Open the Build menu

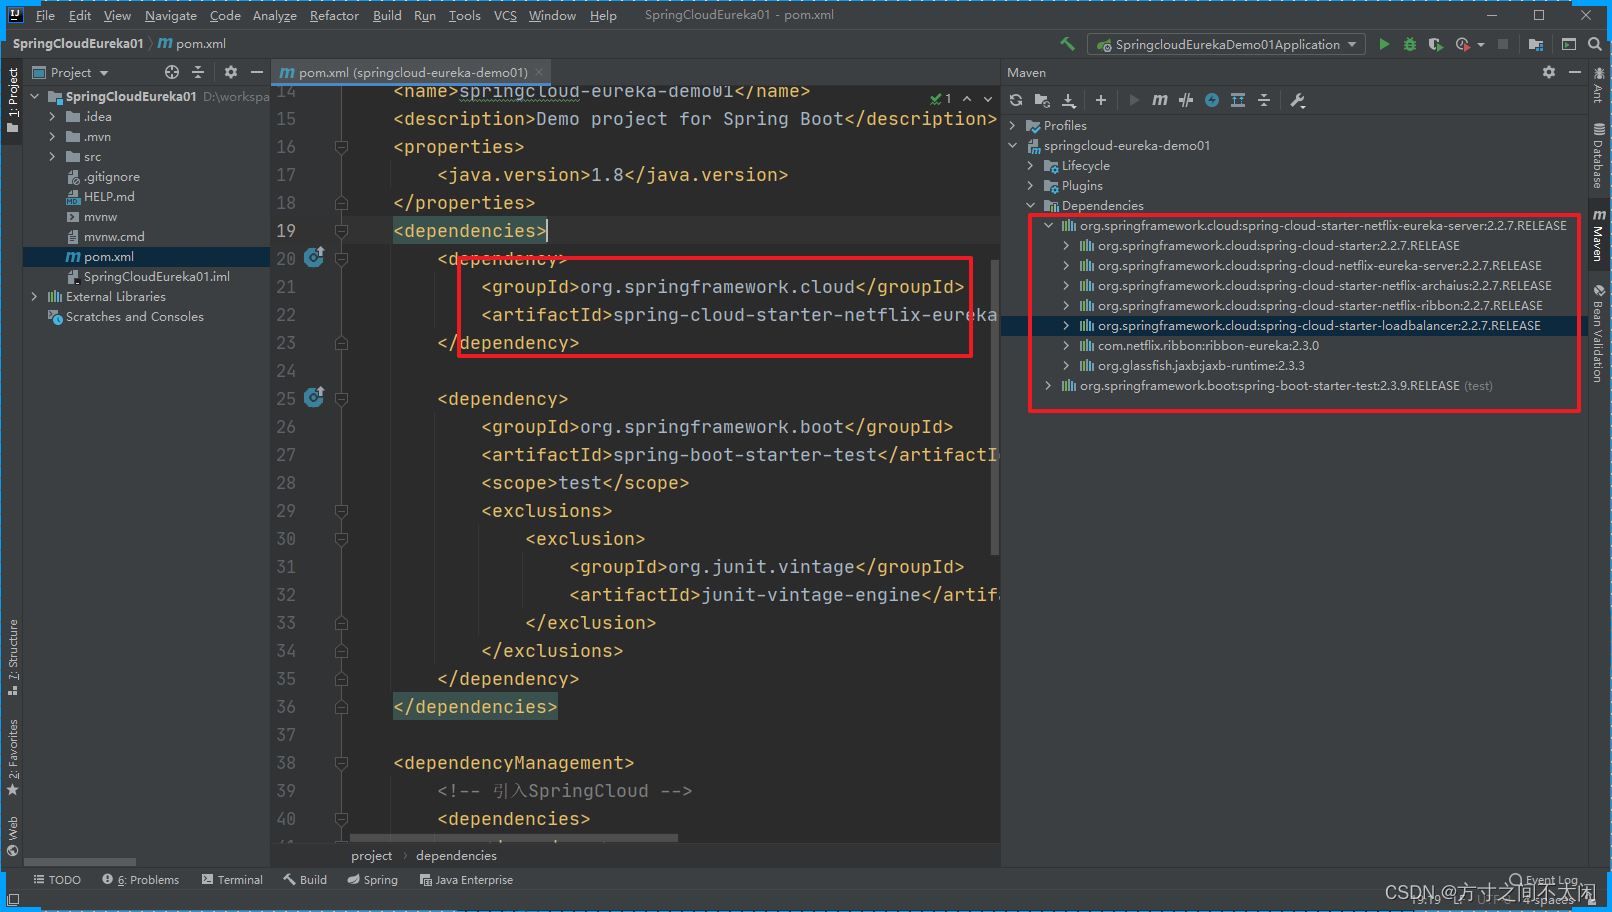[x=387, y=15]
